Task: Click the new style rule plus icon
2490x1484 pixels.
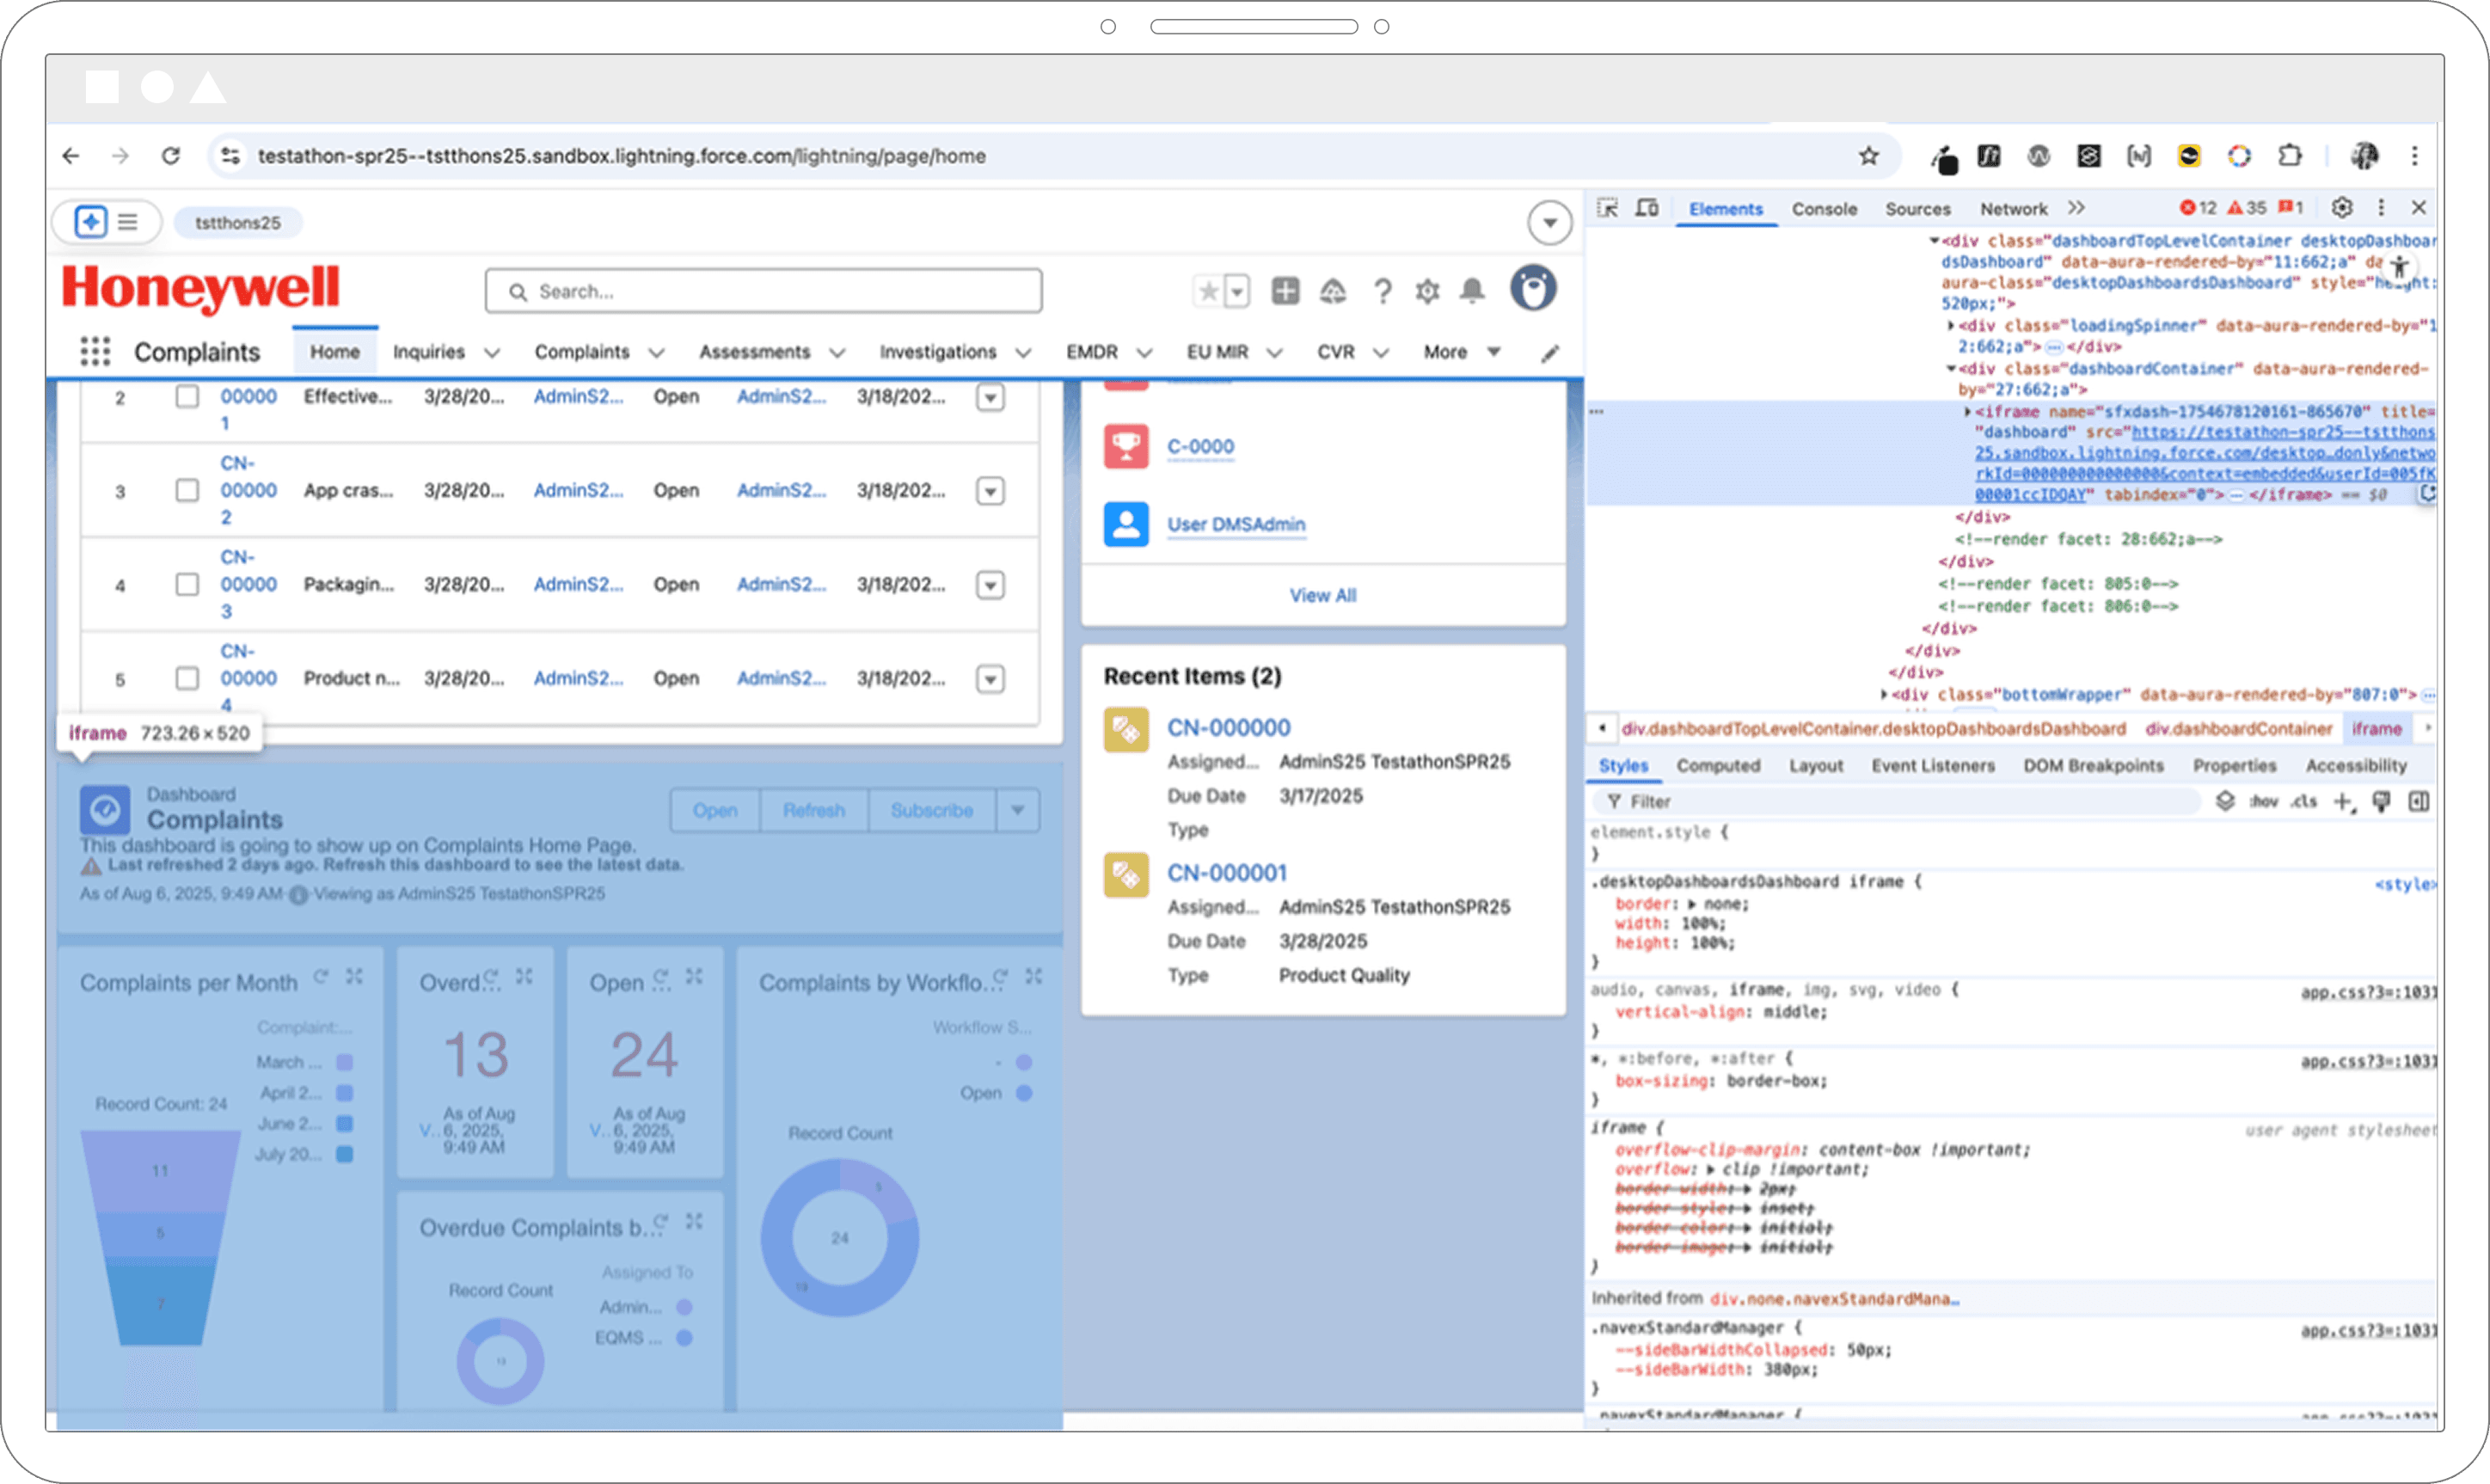Action: click(x=2343, y=802)
